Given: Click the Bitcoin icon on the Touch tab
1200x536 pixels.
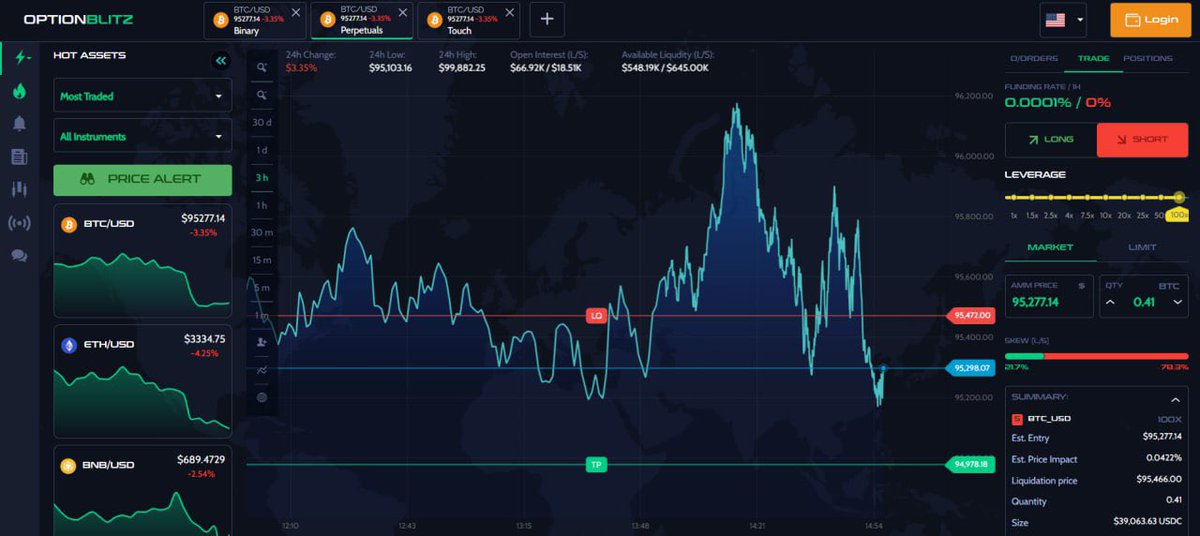Looking at the screenshot, I should point(434,19).
